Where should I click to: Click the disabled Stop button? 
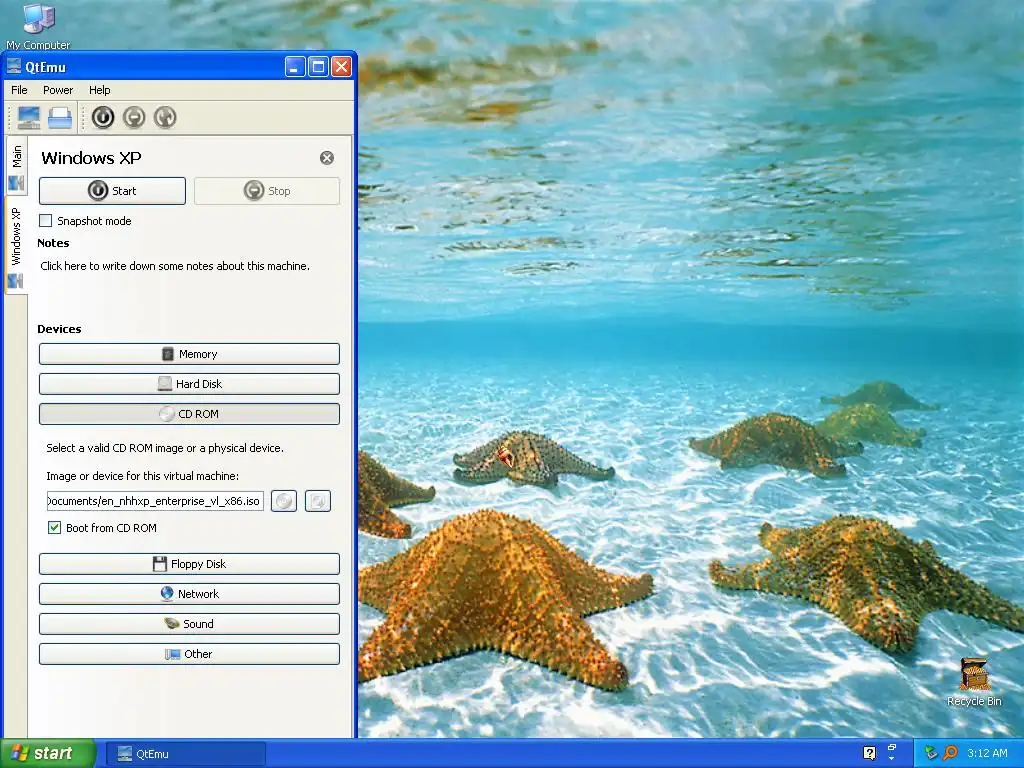pos(266,191)
